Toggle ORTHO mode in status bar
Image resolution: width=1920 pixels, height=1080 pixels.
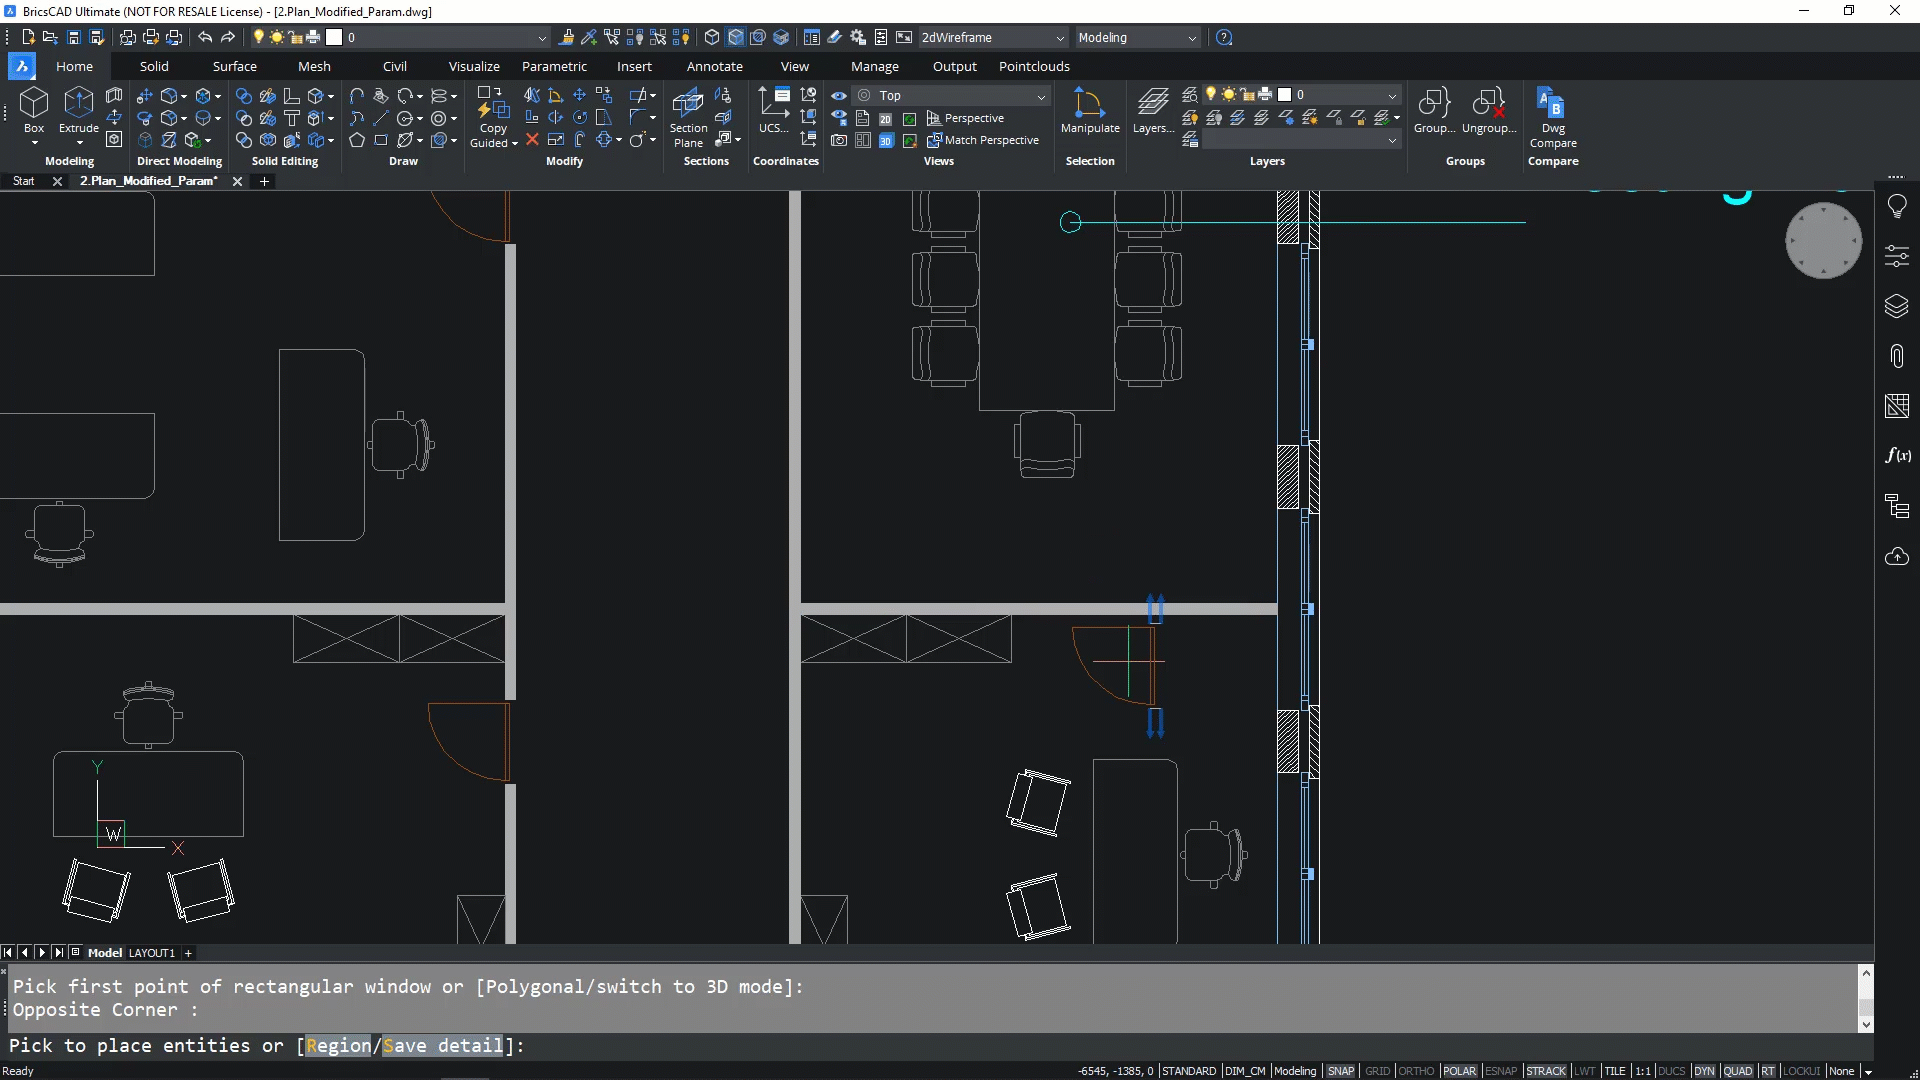[x=1415, y=1071]
